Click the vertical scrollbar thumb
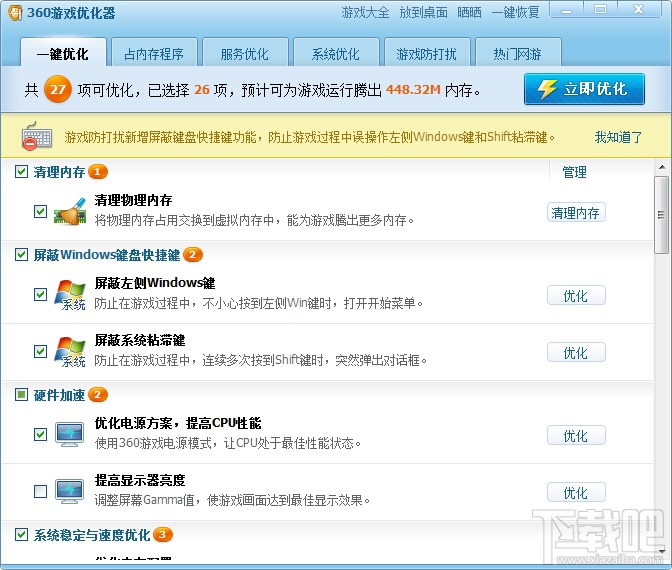The image size is (672, 570). 662,215
